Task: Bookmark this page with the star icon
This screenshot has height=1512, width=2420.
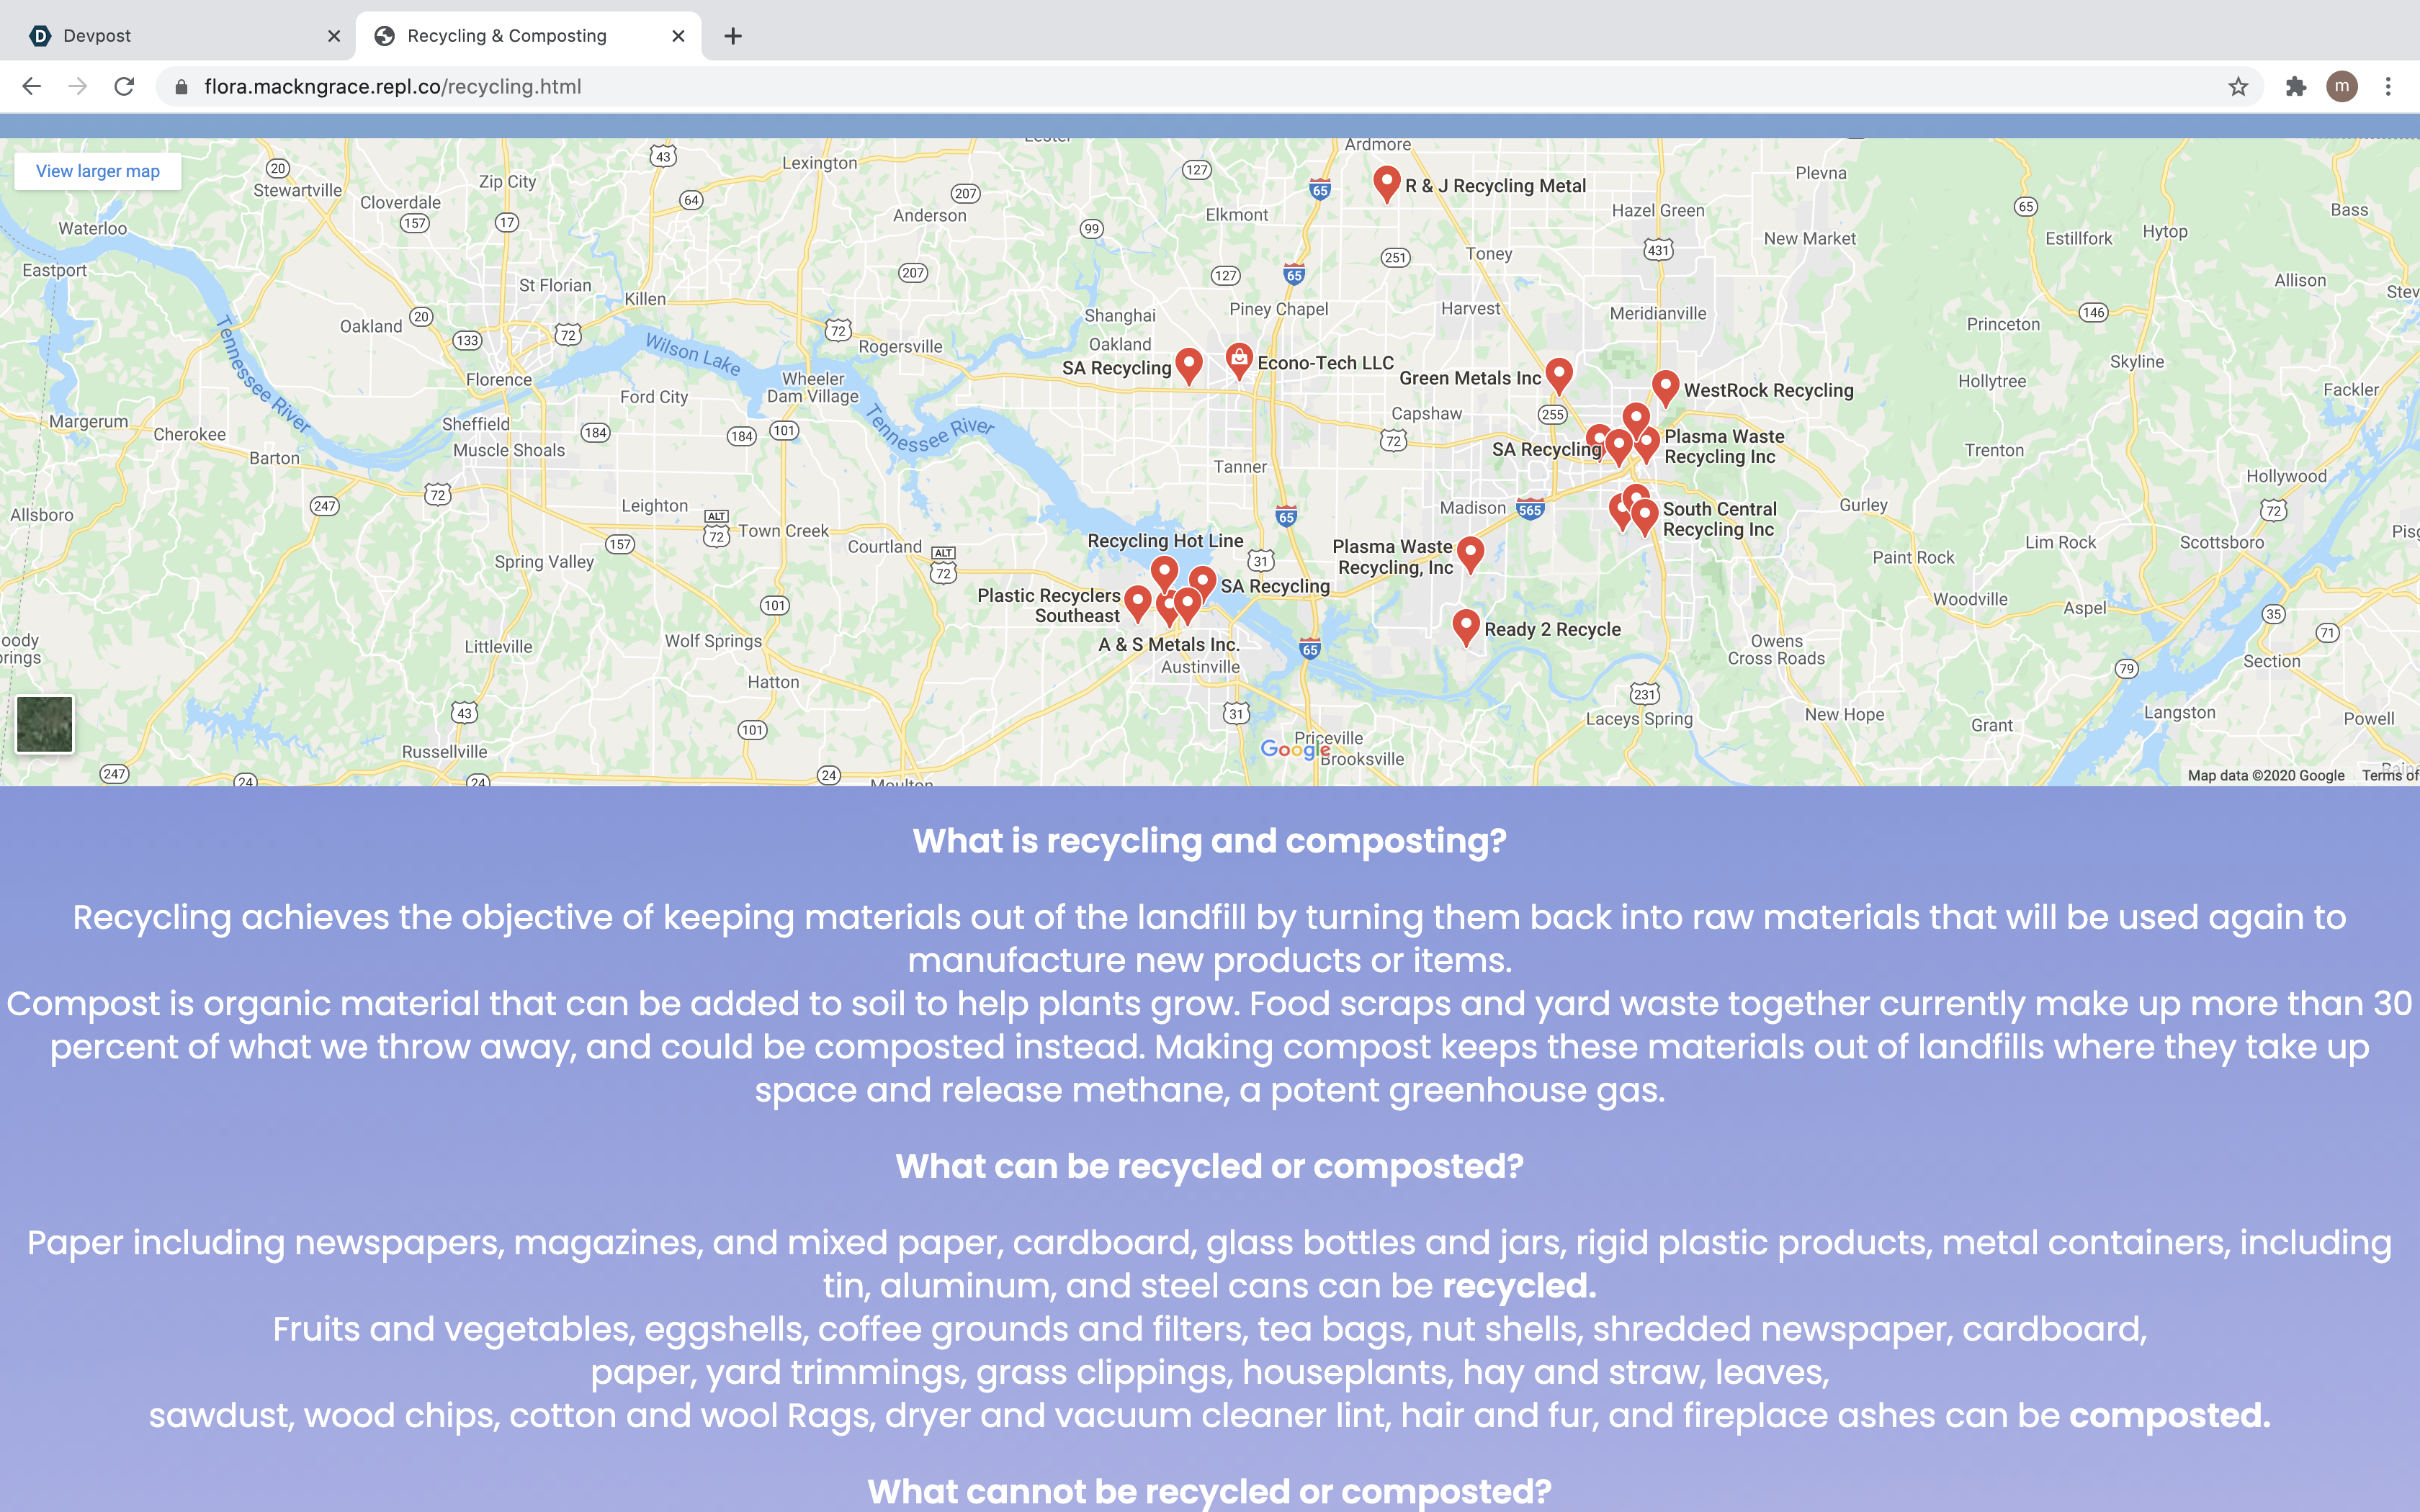Action: (x=2238, y=87)
